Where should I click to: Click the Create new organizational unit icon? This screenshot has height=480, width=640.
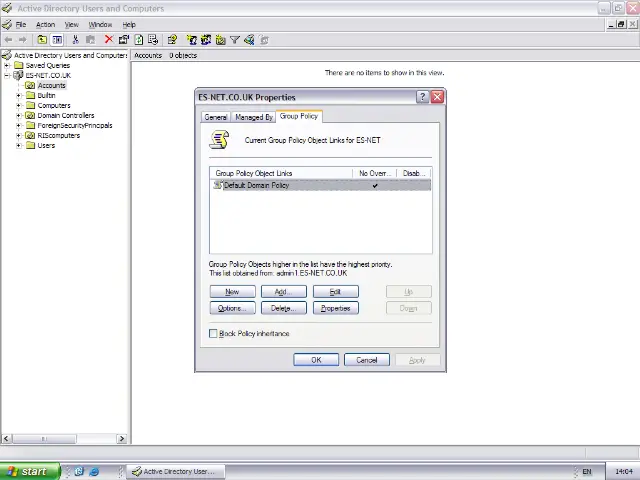(221, 40)
